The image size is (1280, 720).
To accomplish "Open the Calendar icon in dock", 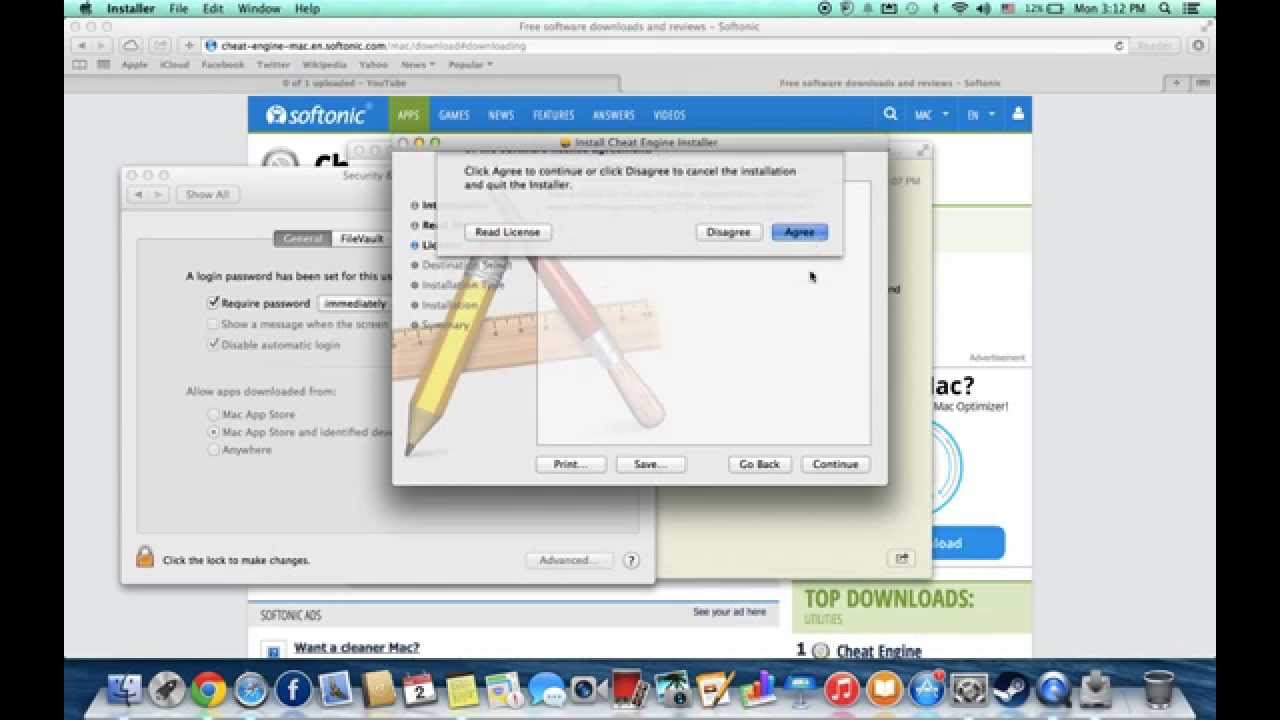I will [x=420, y=689].
